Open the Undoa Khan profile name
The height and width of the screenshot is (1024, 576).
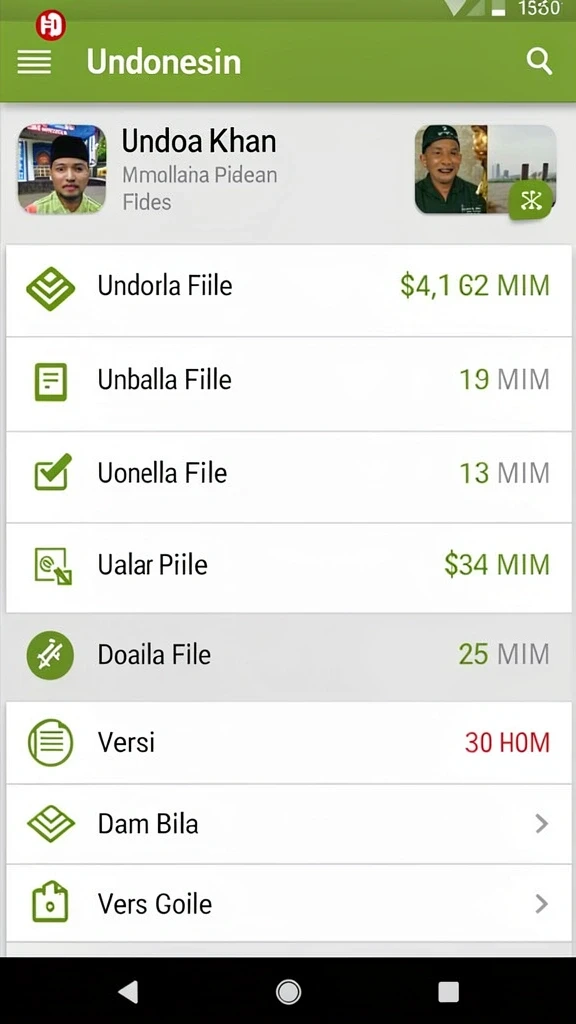pyautogui.click(x=199, y=141)
